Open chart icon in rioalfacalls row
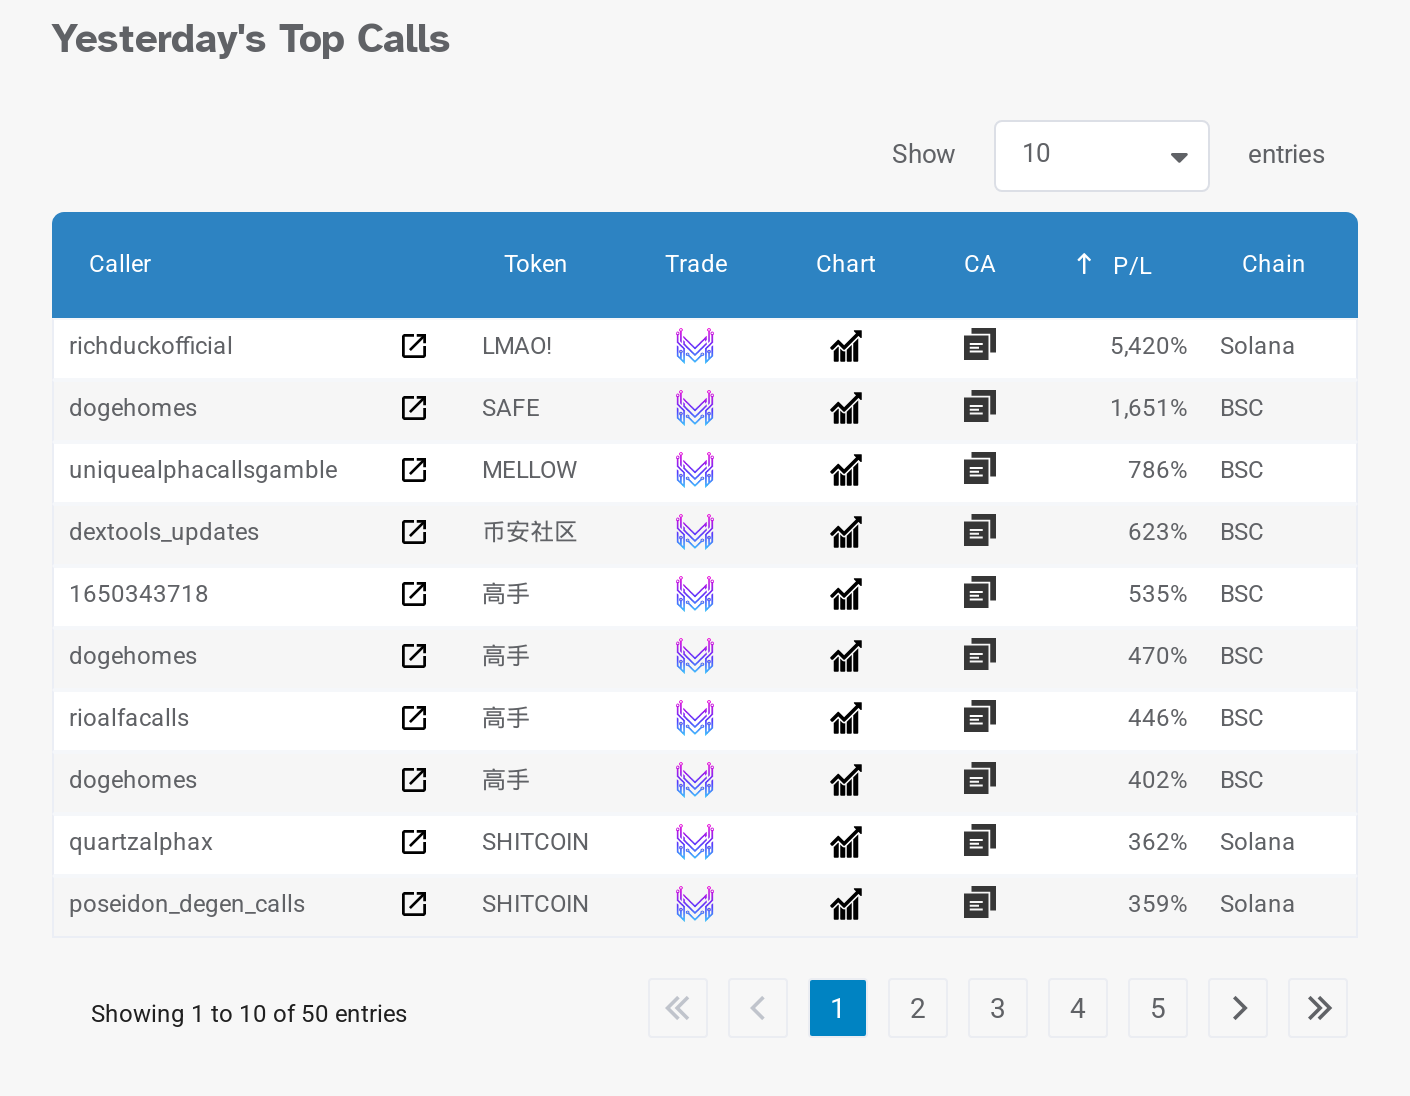 846,718
